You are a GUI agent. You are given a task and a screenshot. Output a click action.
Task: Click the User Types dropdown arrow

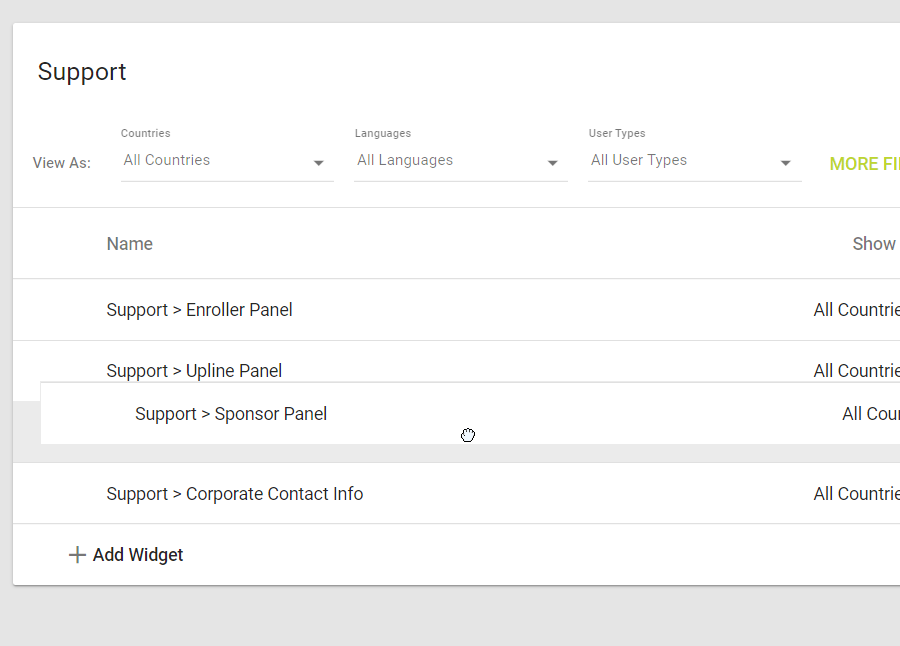[x=786, y=163]
